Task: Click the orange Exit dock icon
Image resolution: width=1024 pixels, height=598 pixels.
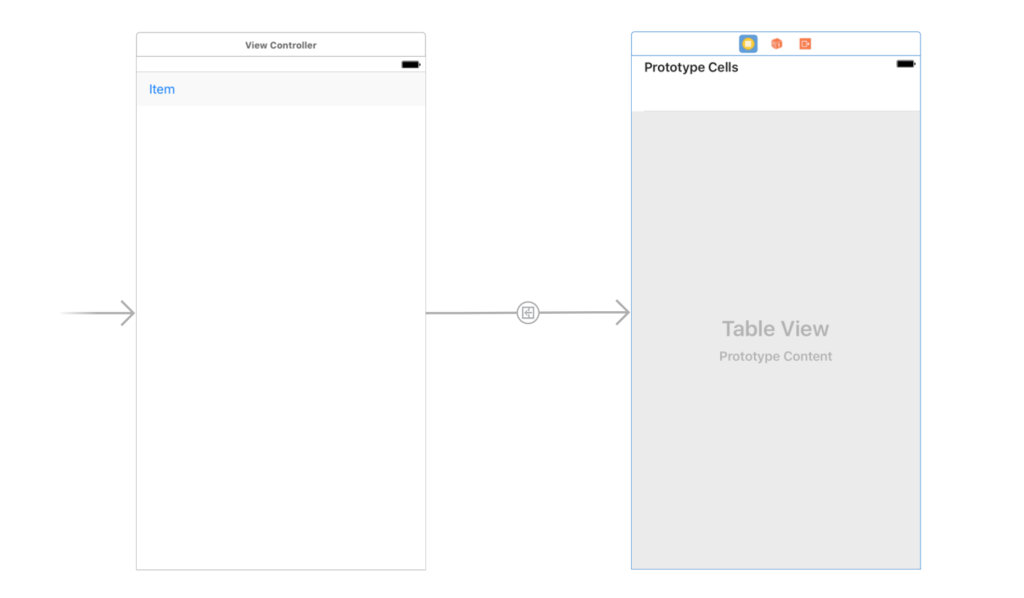Action: (805, 44)
